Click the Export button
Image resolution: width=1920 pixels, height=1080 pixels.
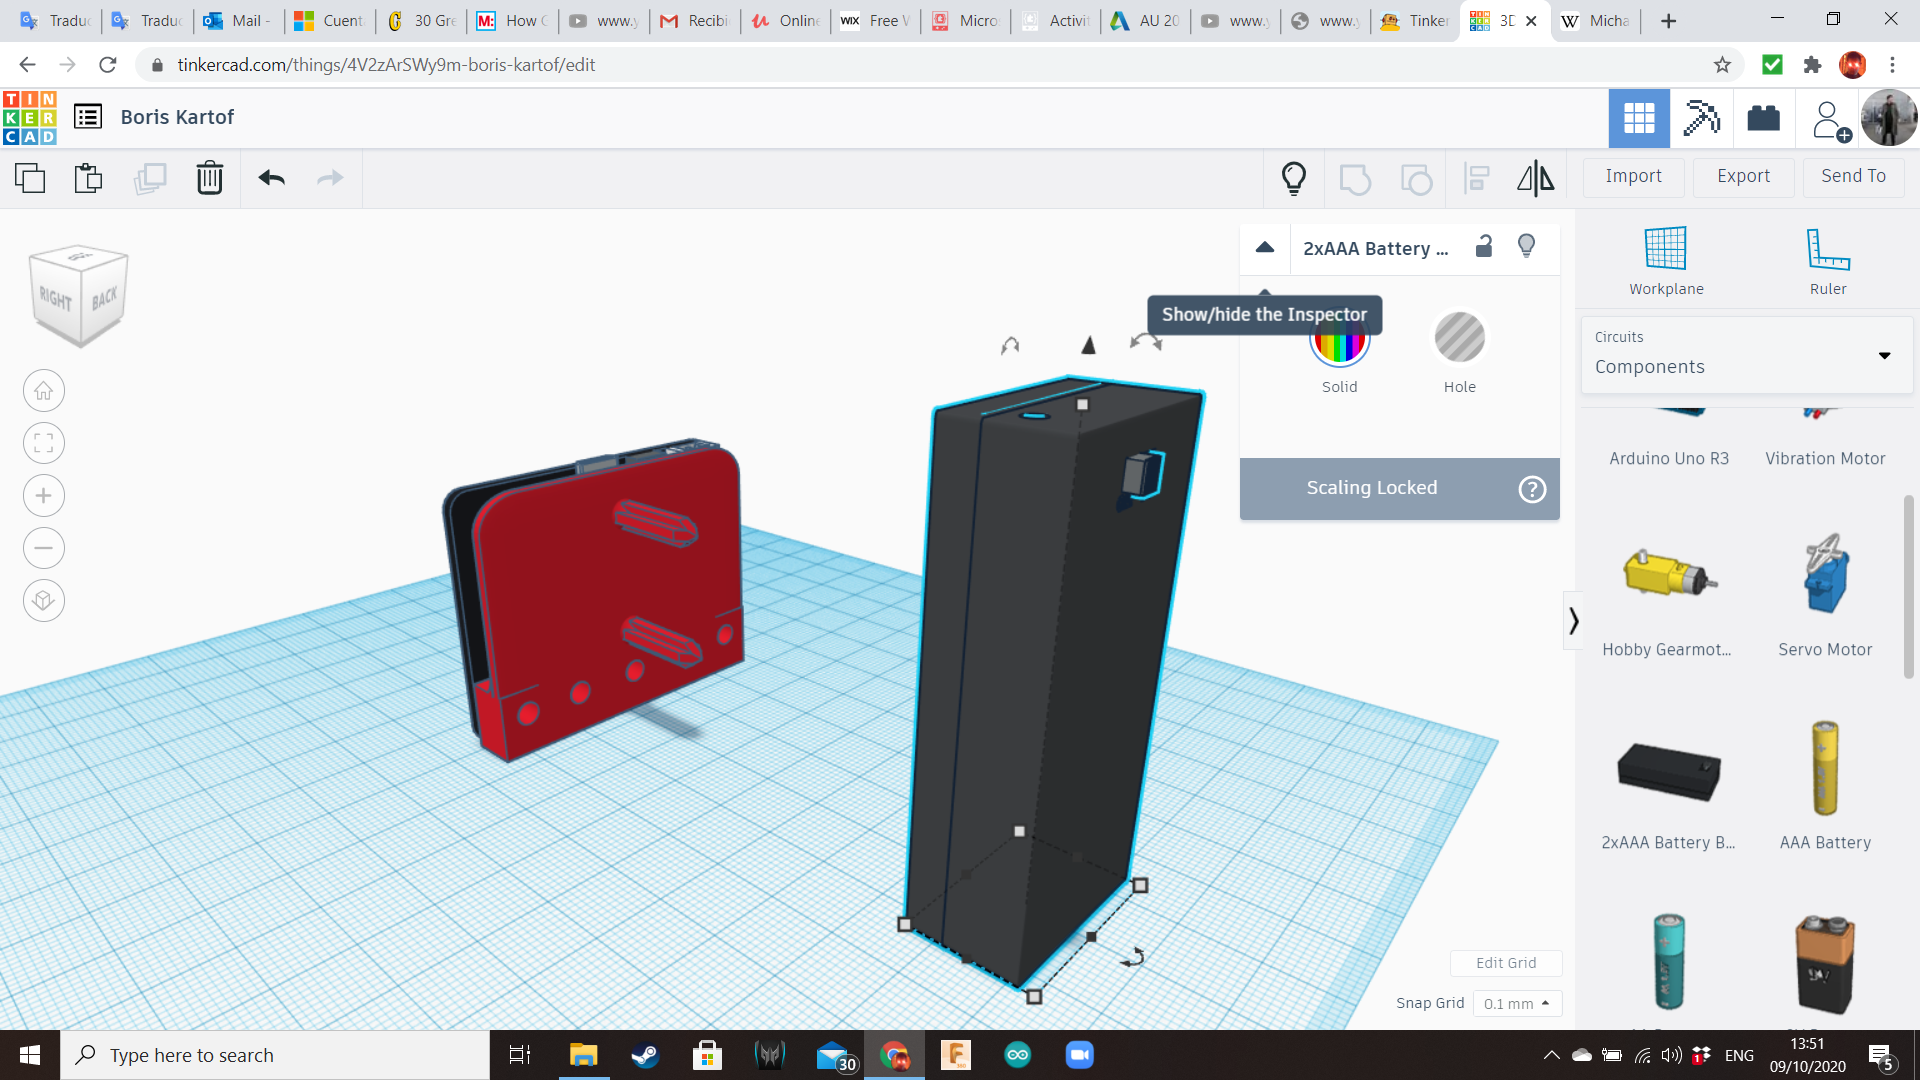[1743, 176]
